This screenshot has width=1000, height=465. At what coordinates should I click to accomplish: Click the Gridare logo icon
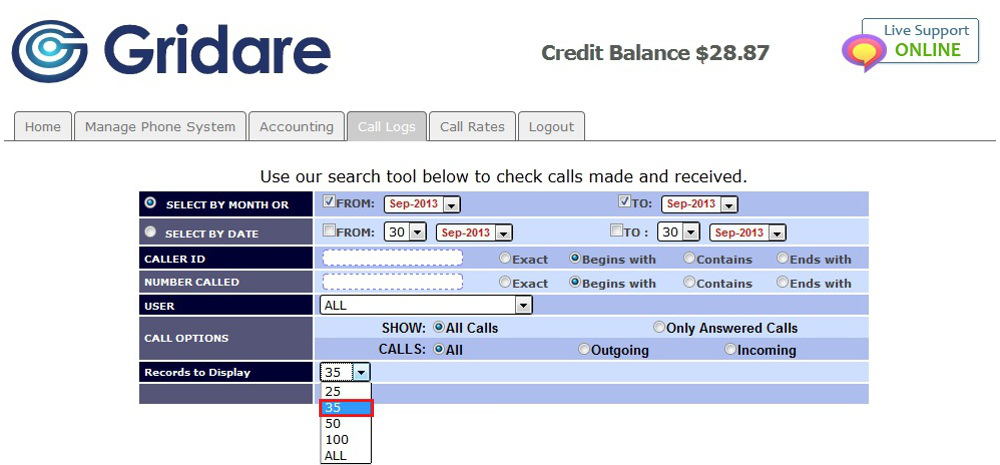50,51
